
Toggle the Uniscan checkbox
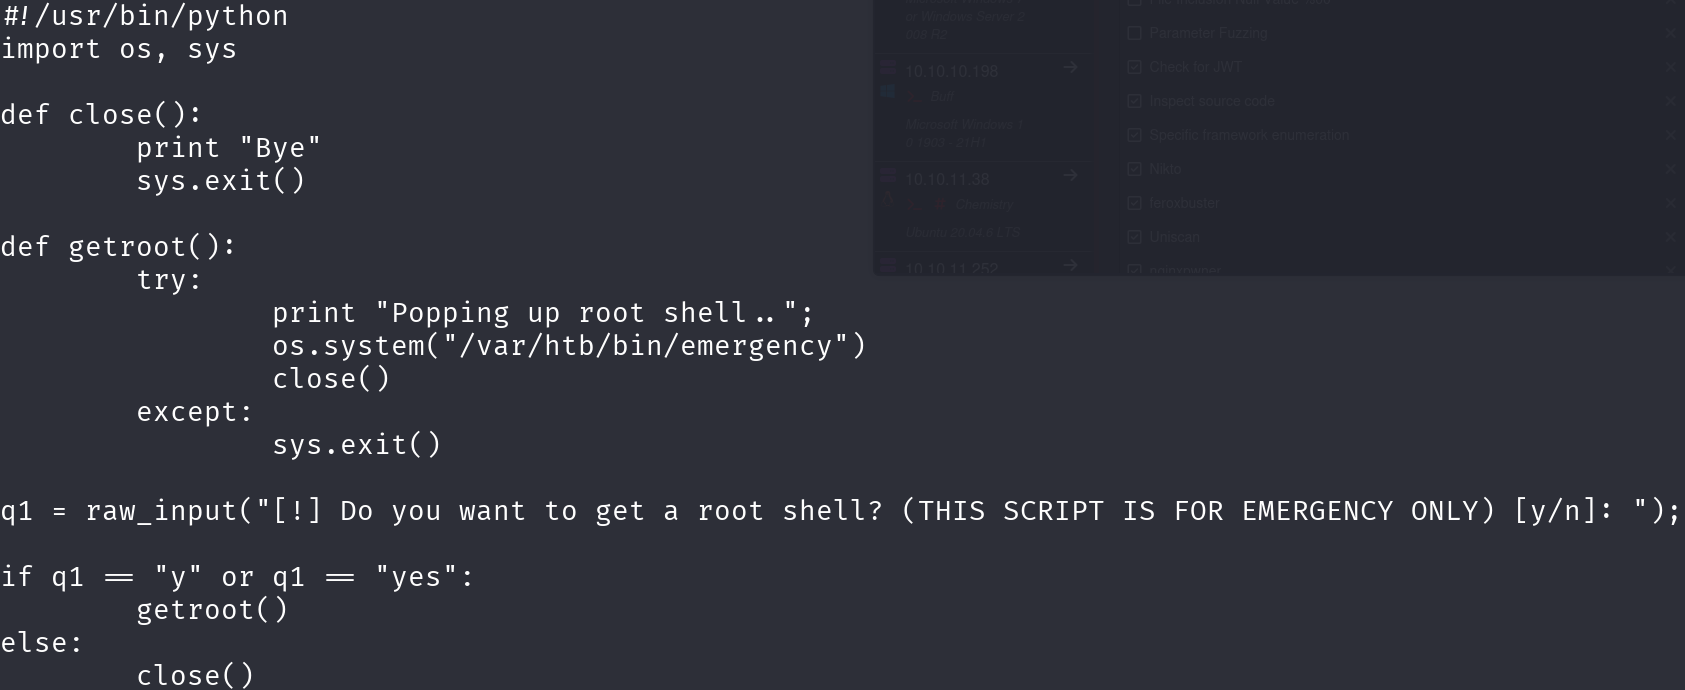point(1134,237)
